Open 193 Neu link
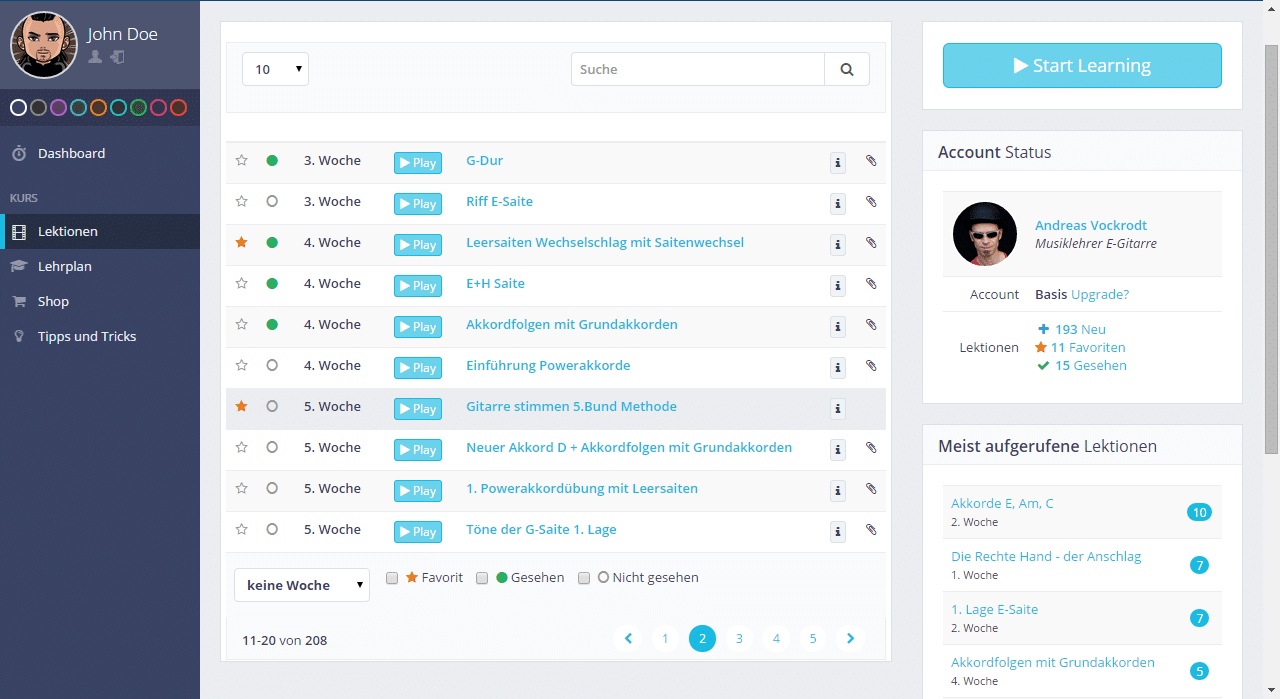The height and width of the screenshot is (699, 1280). pos(1080,329)
